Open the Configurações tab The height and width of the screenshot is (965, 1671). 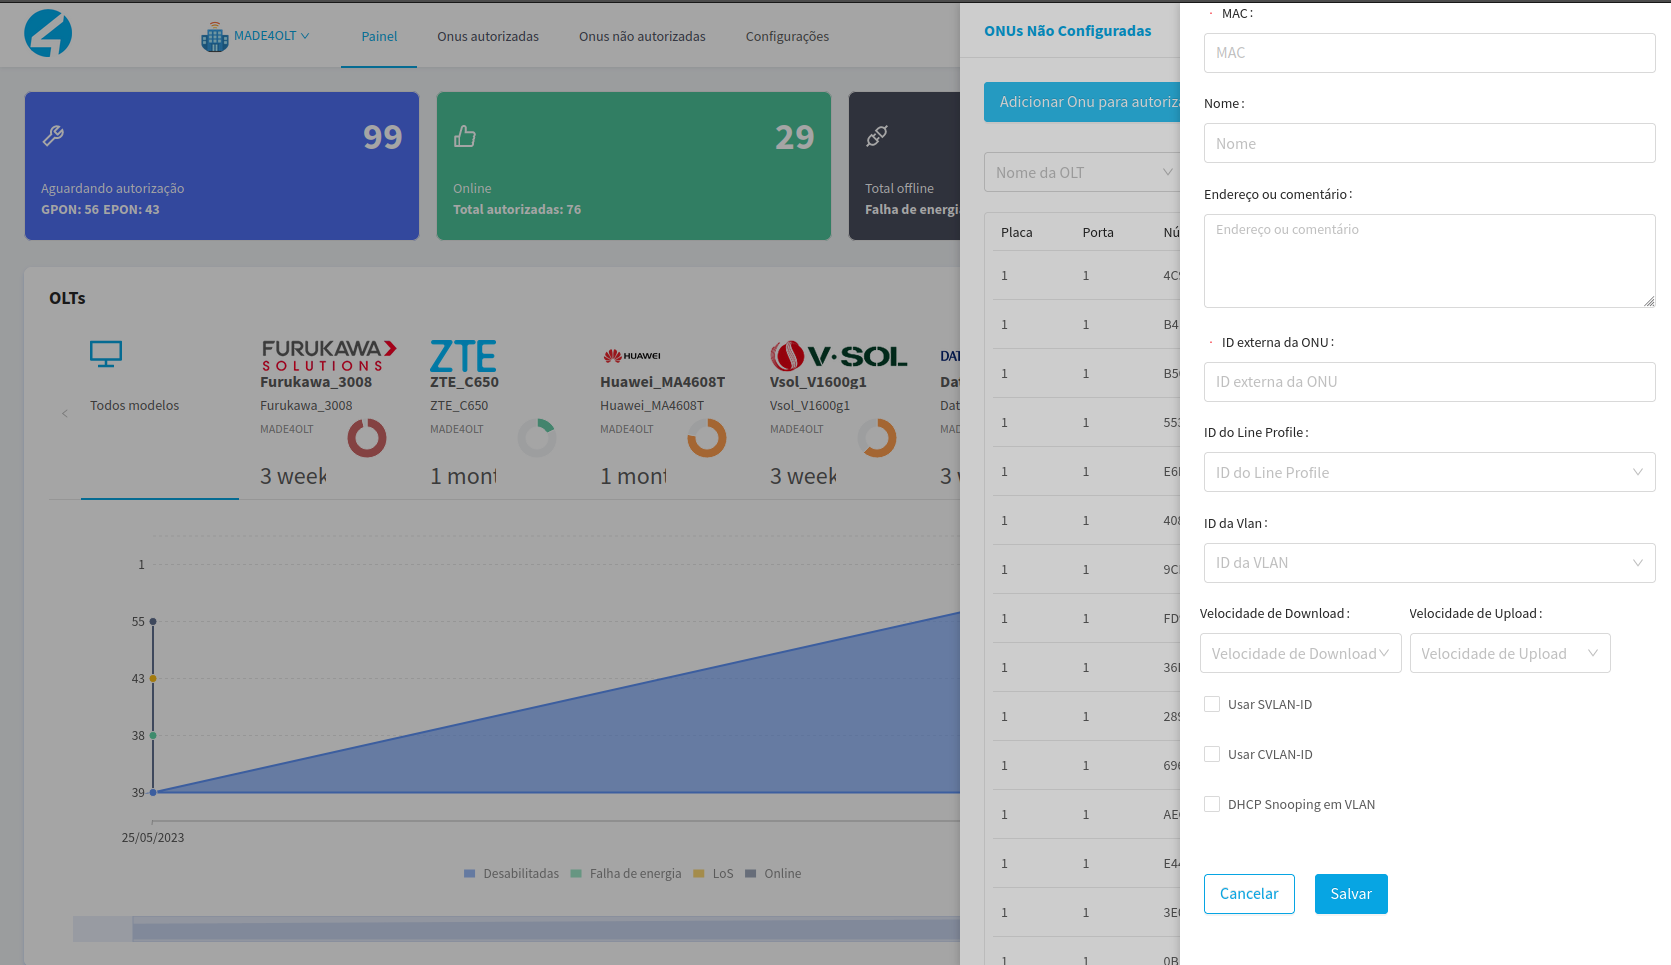787,36
